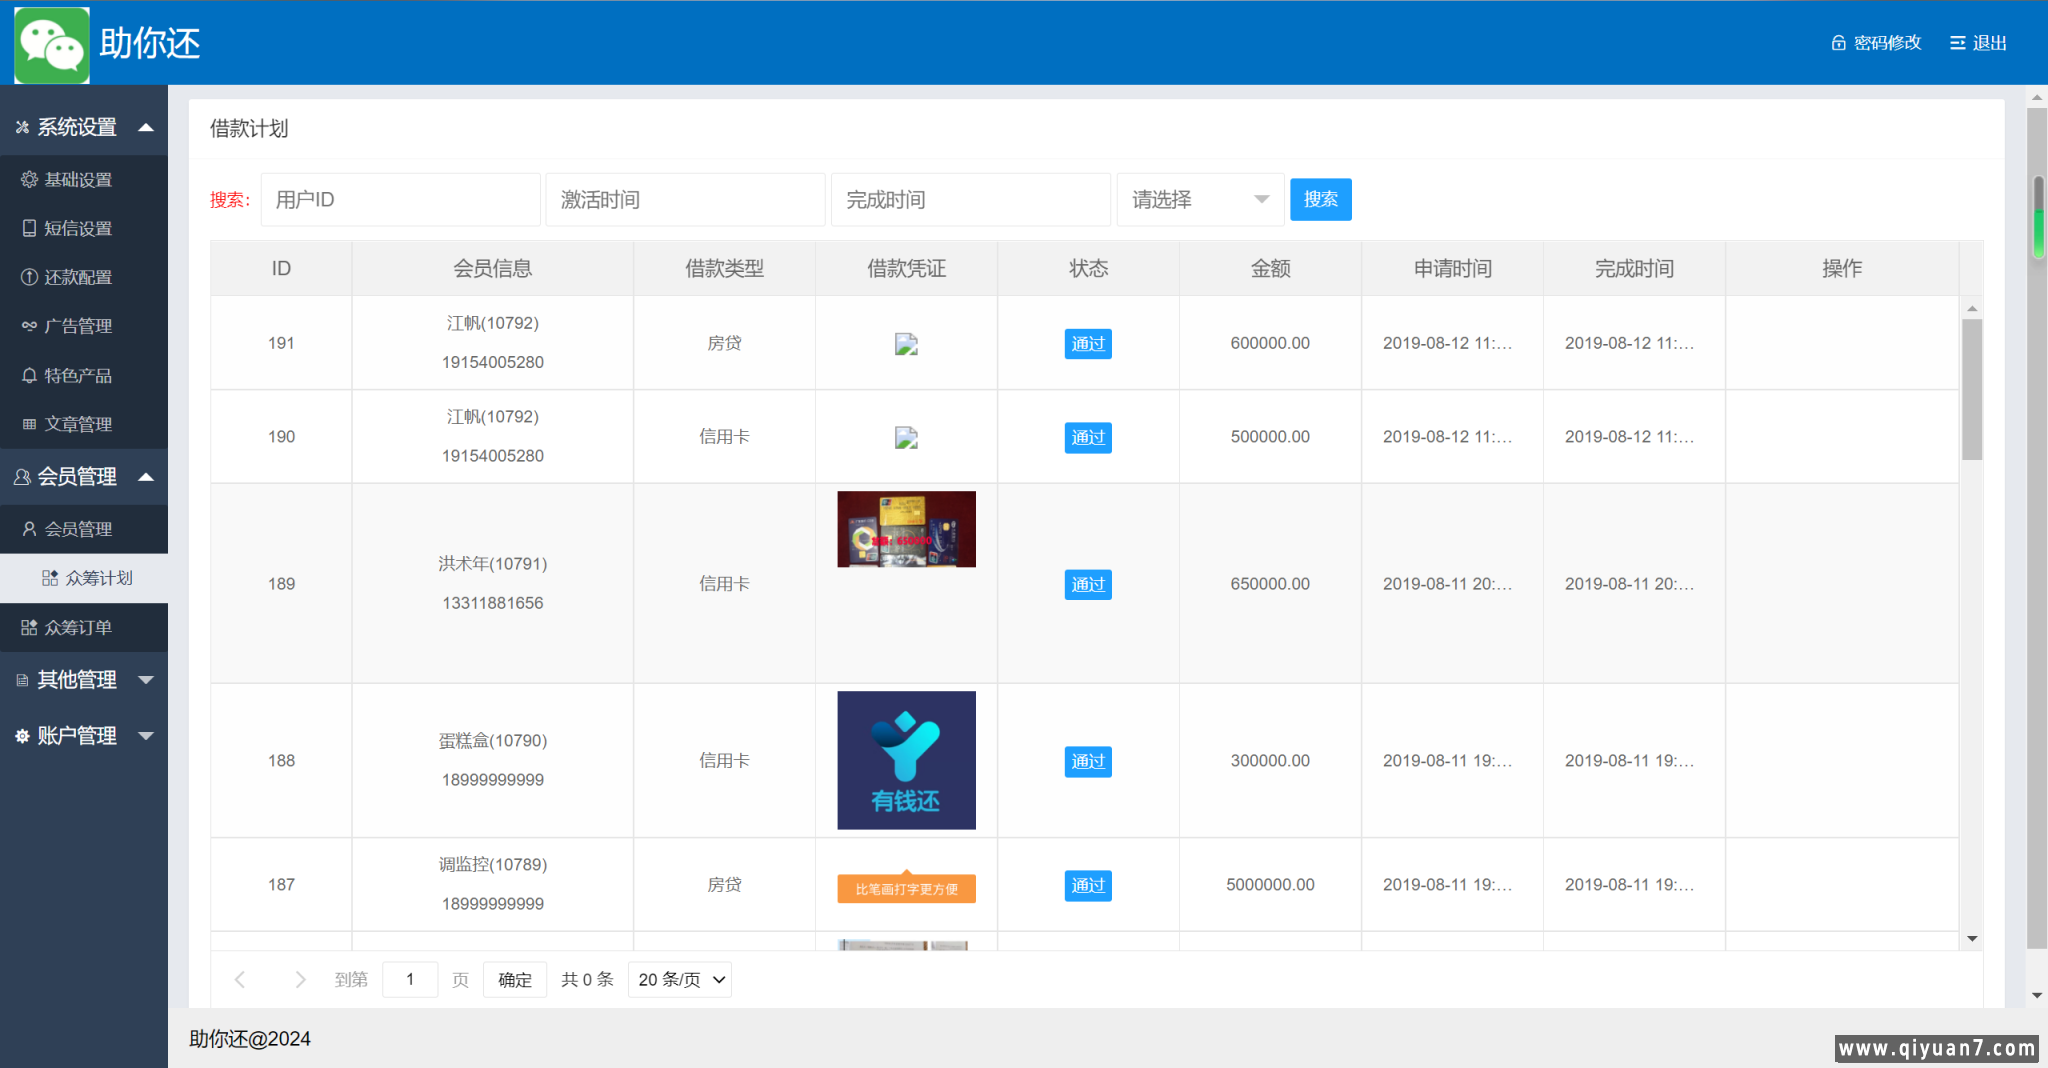Open 特色产品 bell icon item
Screen dimensions: 2048x1068
point(29,376)
